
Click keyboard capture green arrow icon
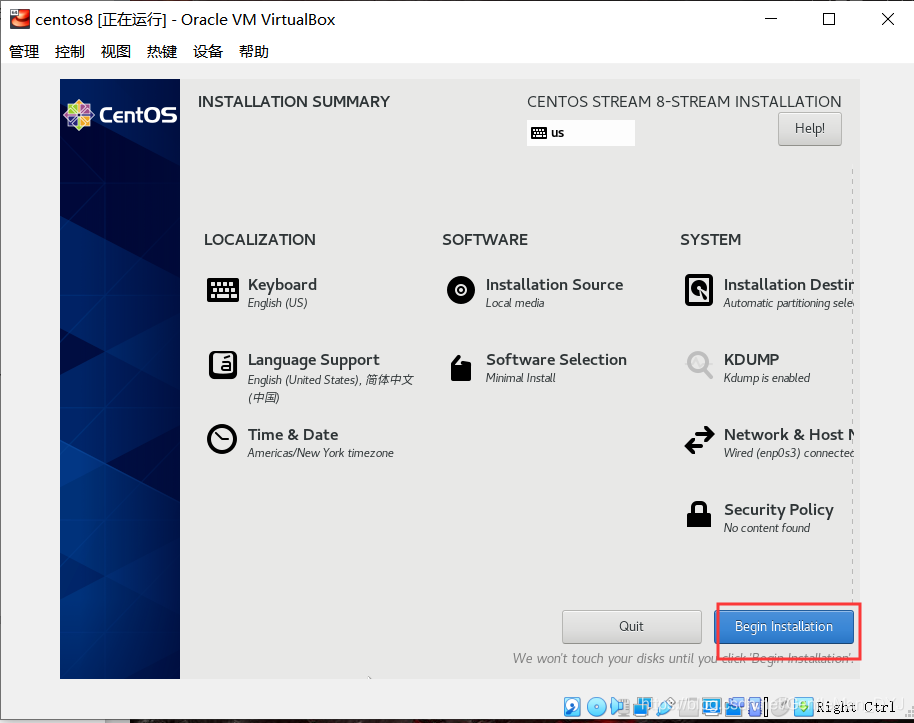(x=804, y=707)
